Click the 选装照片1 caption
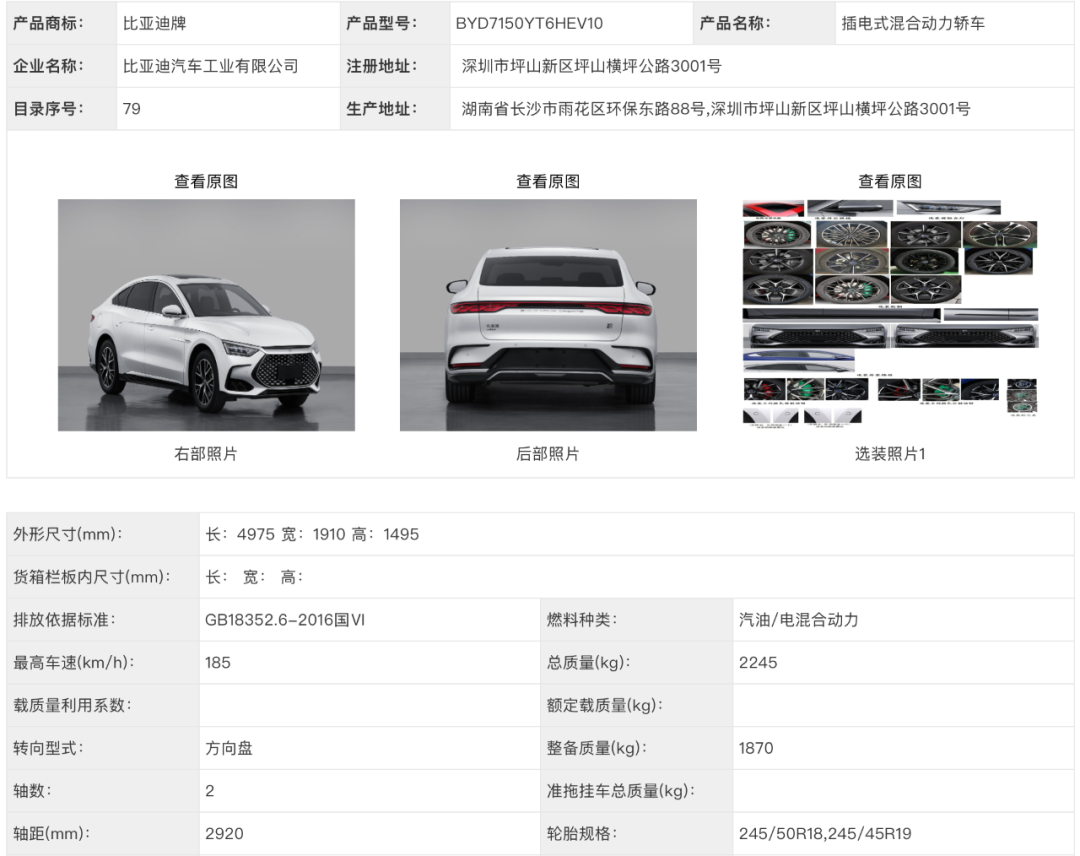This screenshot has height=856, width=1080. coord(890,454)
